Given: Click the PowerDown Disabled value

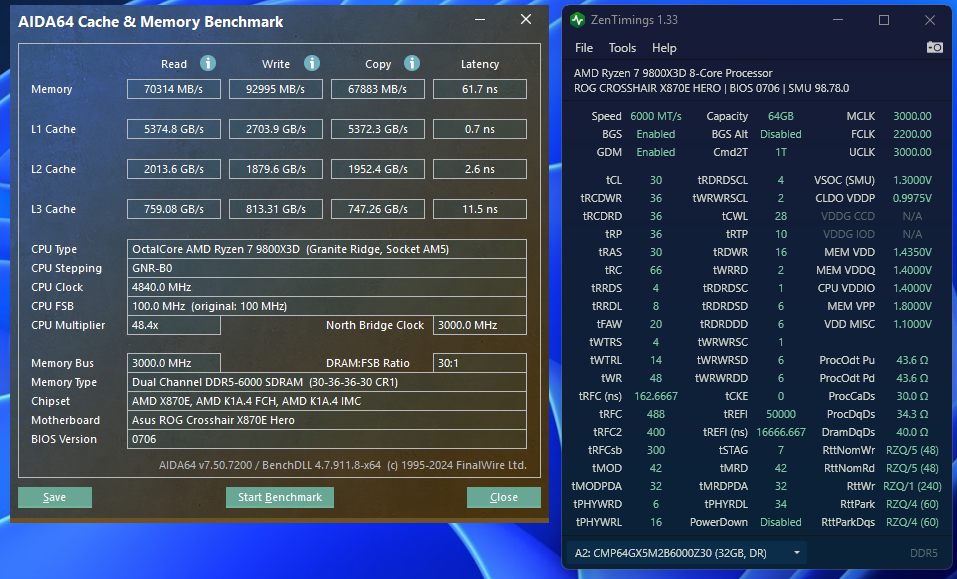Looking at the screenshot, I should click(781, 522).
